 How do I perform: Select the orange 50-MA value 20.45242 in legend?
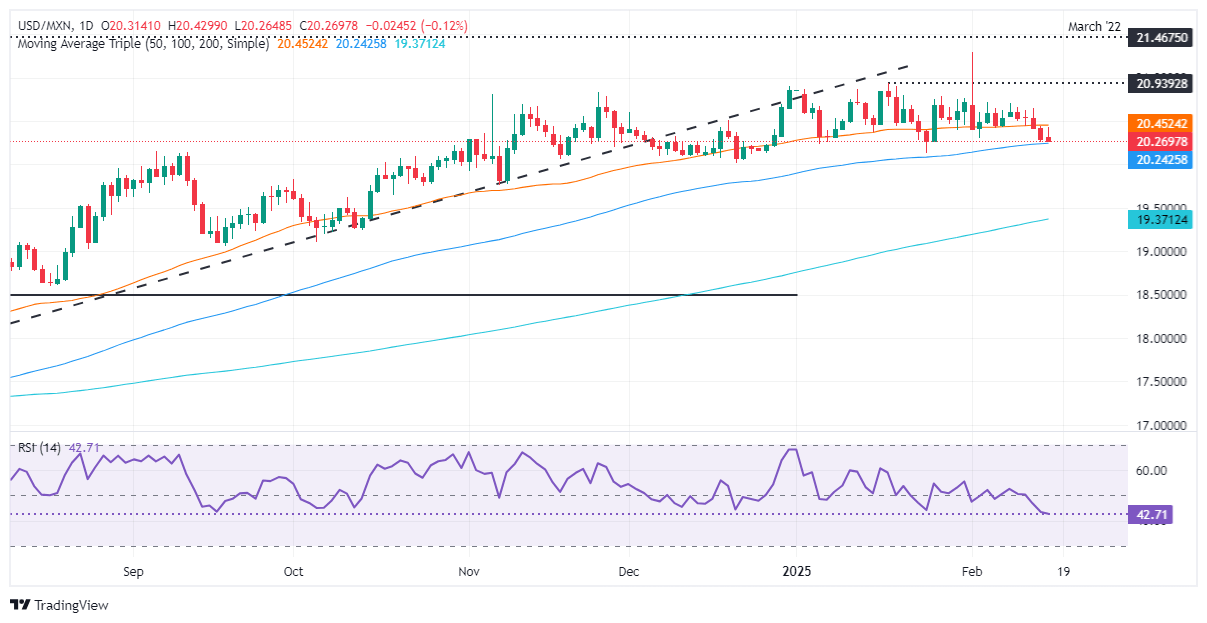pos(303,44)
